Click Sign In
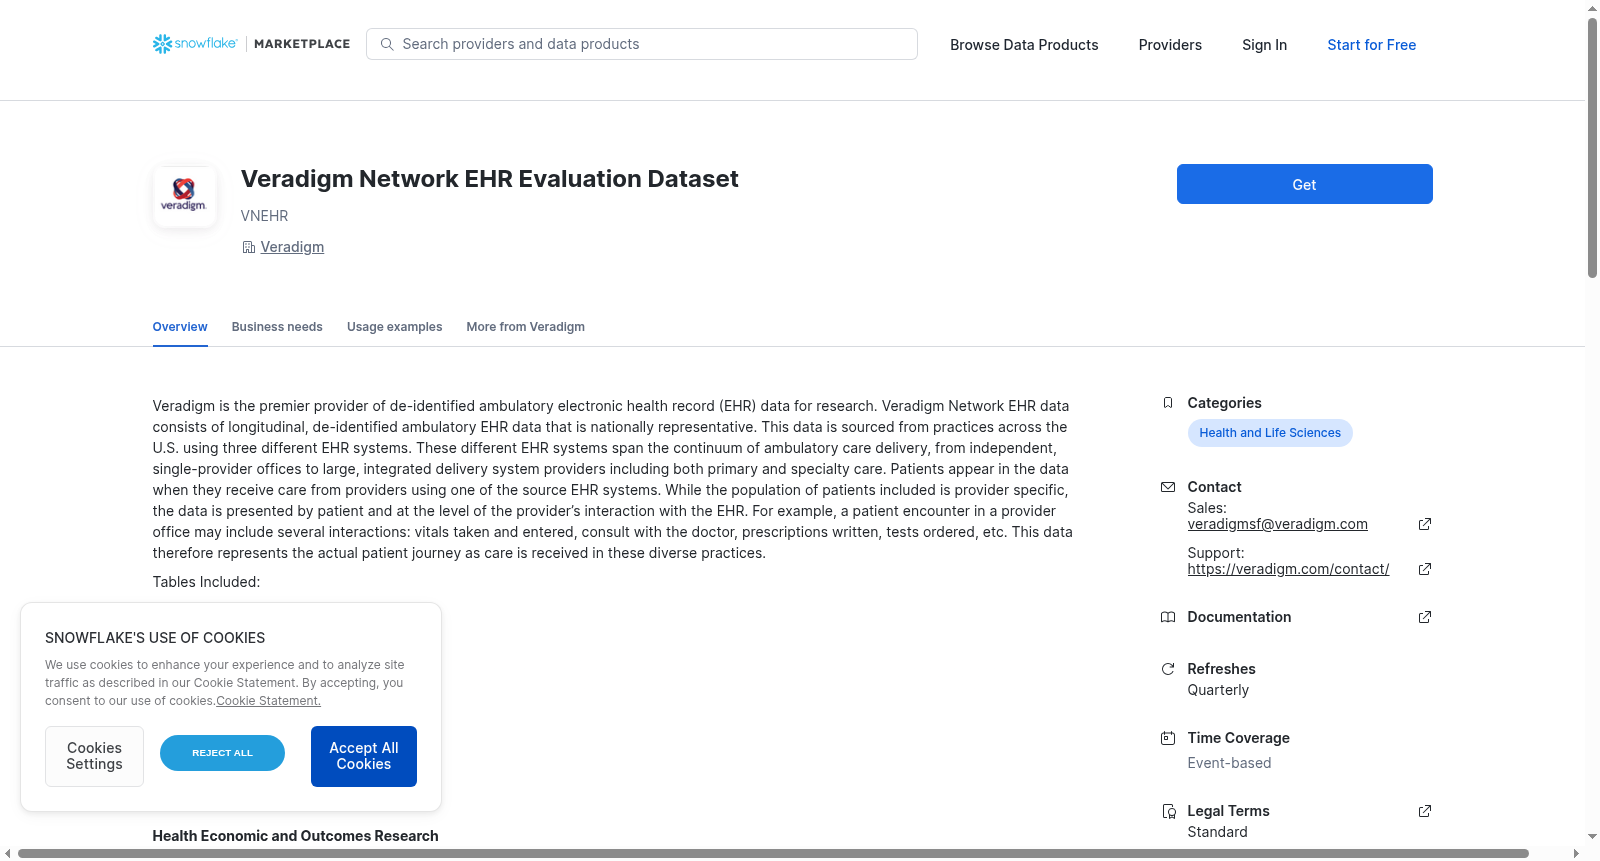The image size is (1600, 861). pyautogui.click(x=1264, y=45)
